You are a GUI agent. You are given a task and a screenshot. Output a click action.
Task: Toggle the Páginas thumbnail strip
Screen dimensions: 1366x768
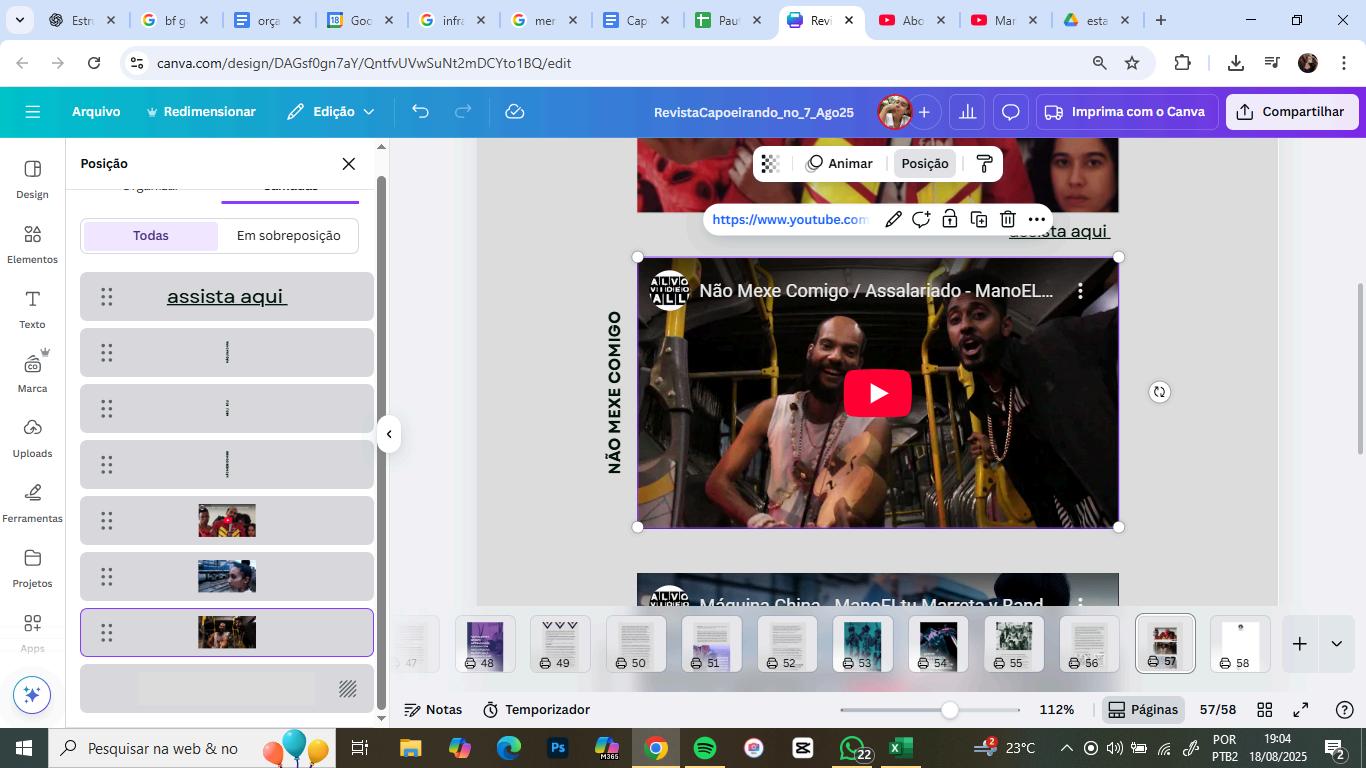click(x=1143, y=710)
